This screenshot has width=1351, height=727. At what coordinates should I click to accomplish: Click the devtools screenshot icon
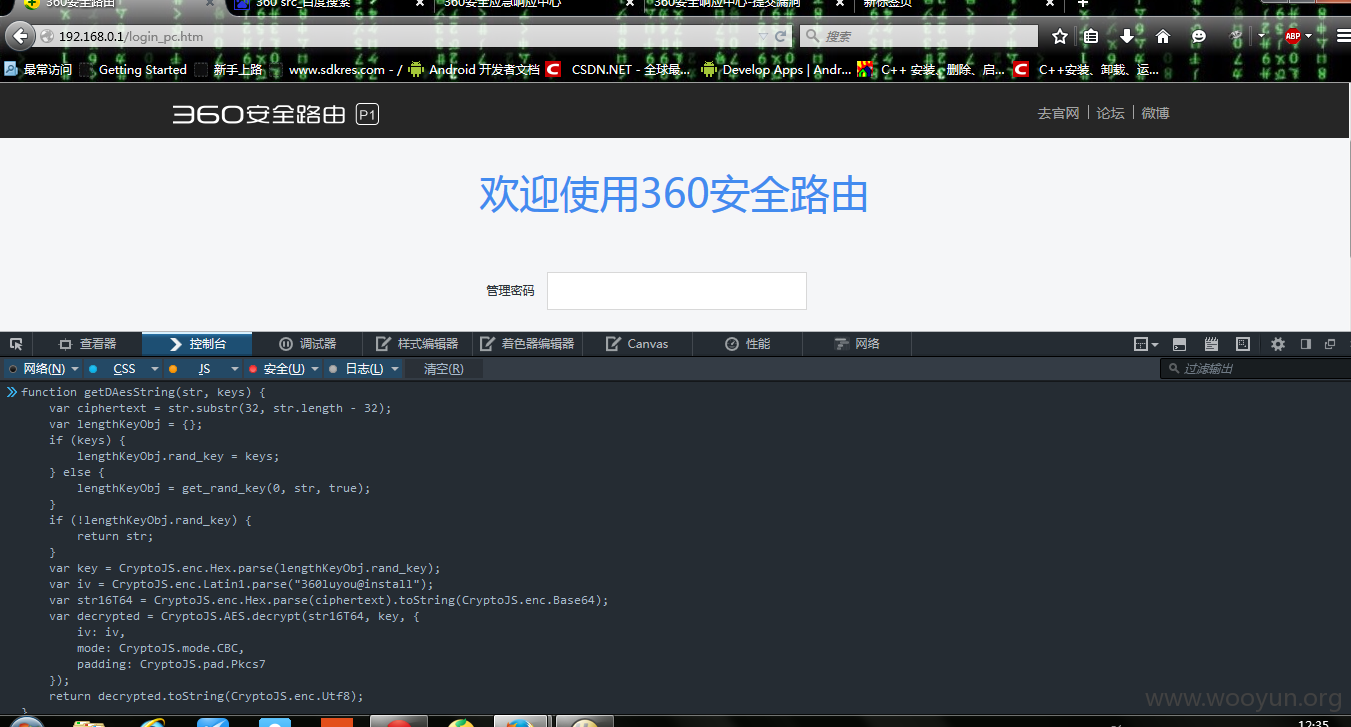click(x=1243, y=344)
